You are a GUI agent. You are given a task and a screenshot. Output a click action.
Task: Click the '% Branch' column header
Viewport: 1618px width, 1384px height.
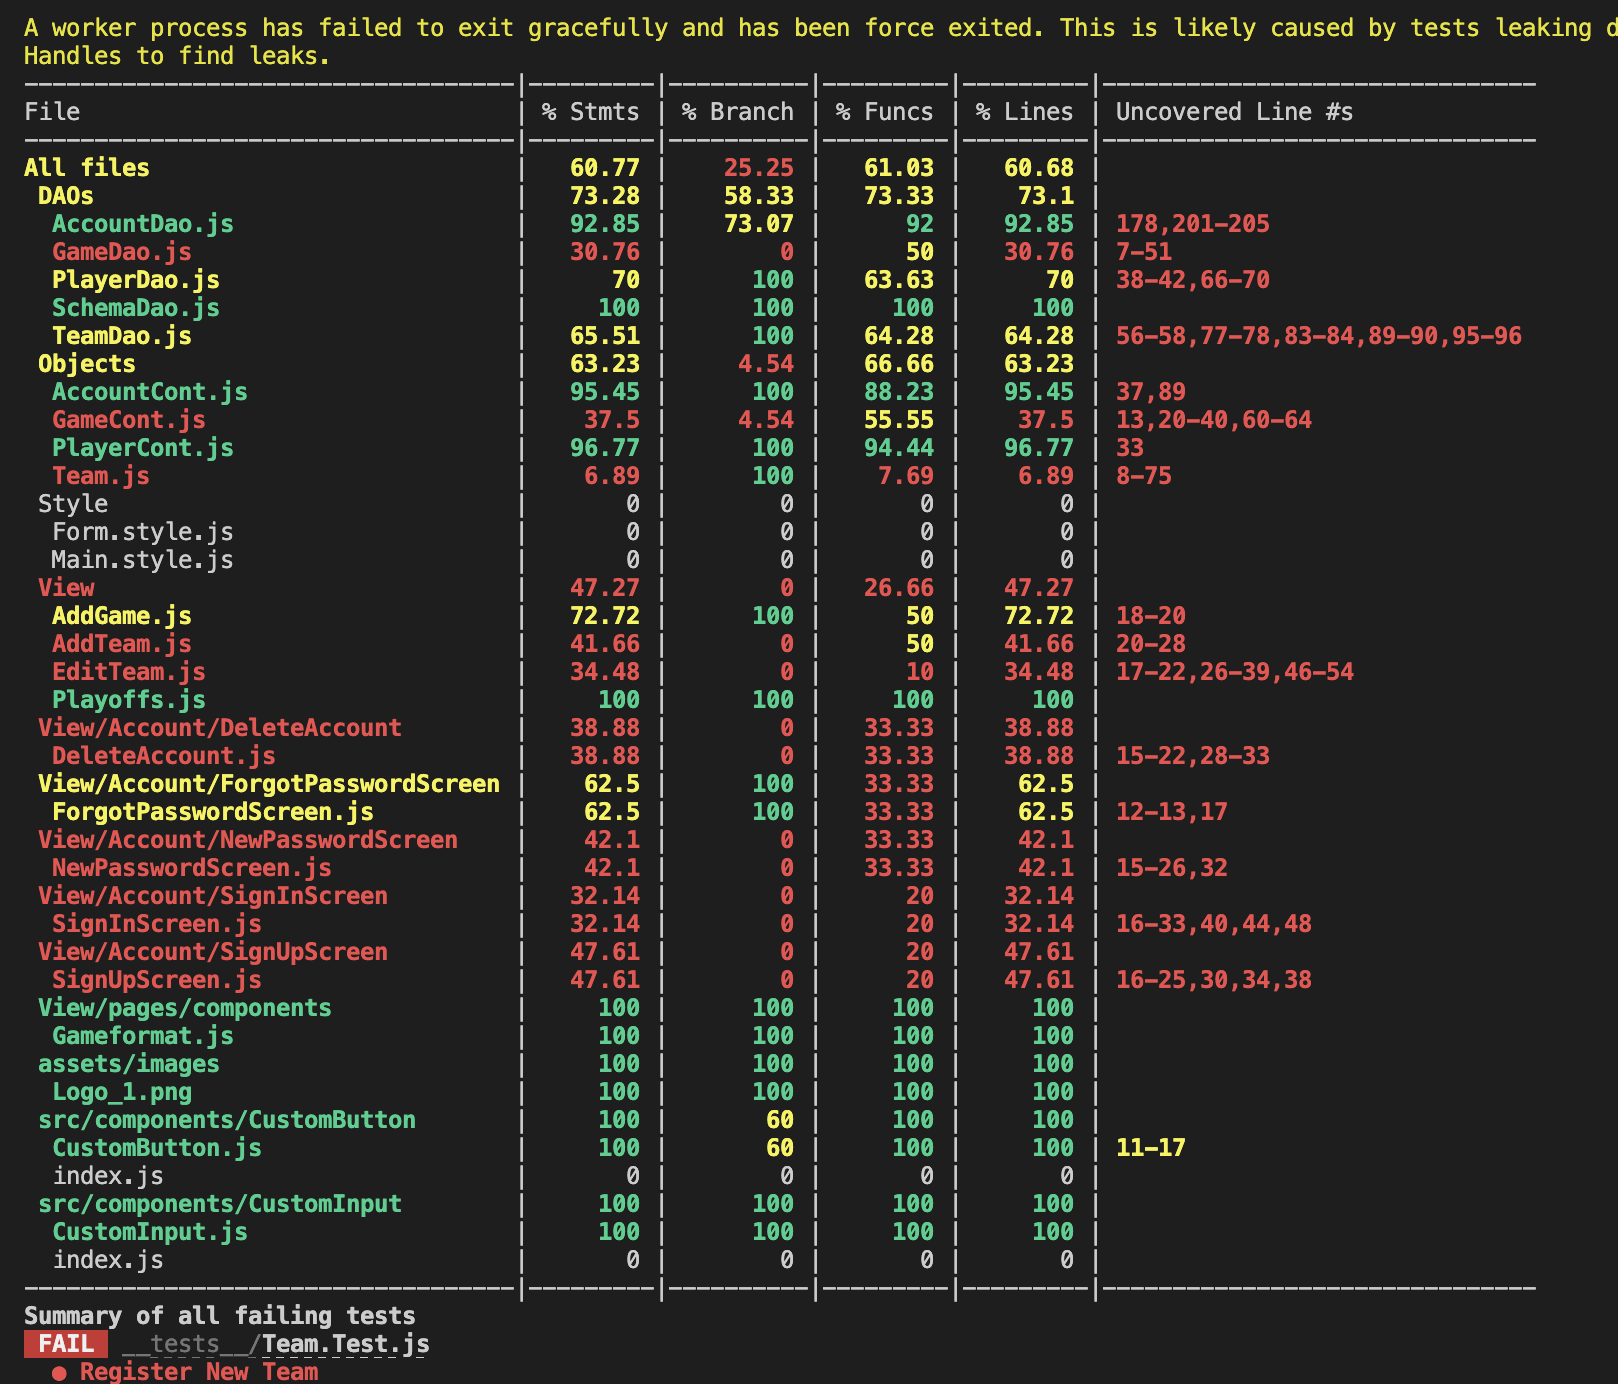(x=738, y=112)
